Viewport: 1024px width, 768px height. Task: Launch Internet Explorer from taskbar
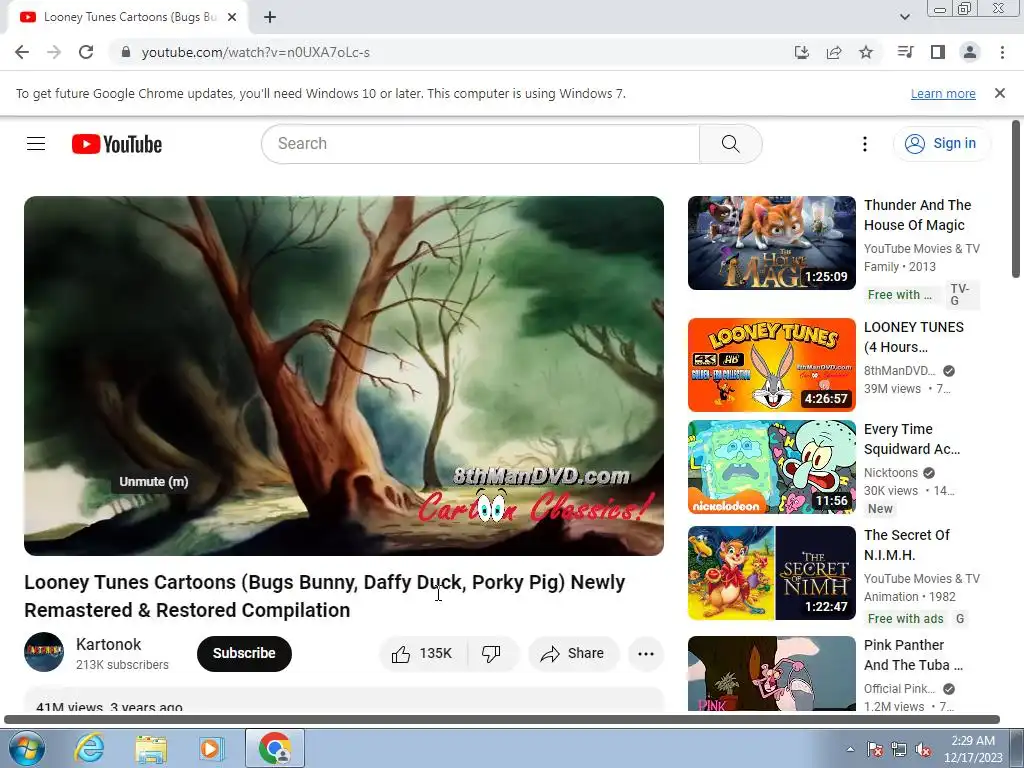point(89,748)
